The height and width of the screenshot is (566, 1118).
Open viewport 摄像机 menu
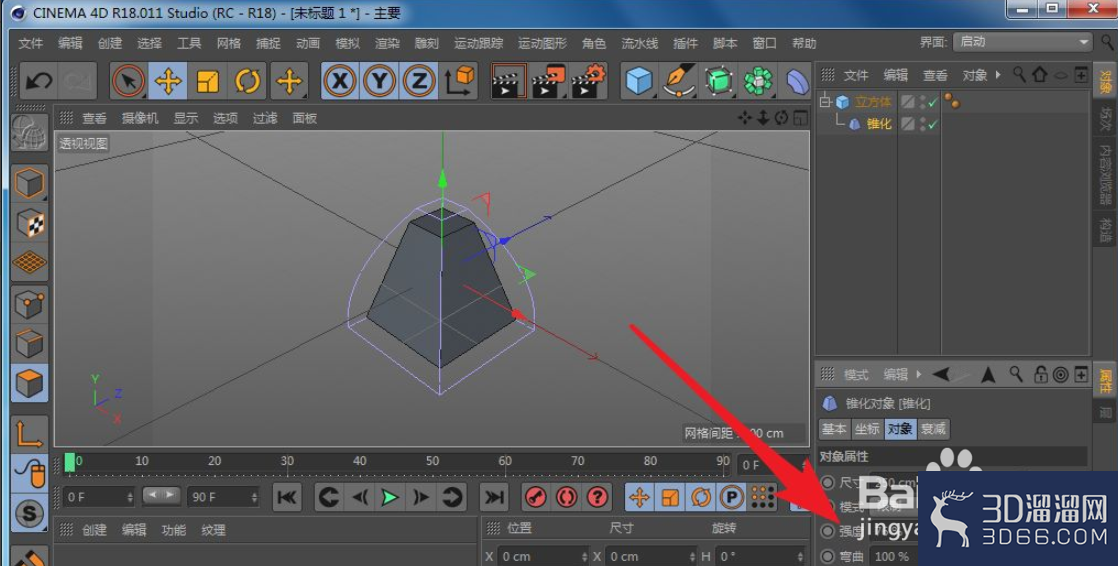tap(140, 118)
